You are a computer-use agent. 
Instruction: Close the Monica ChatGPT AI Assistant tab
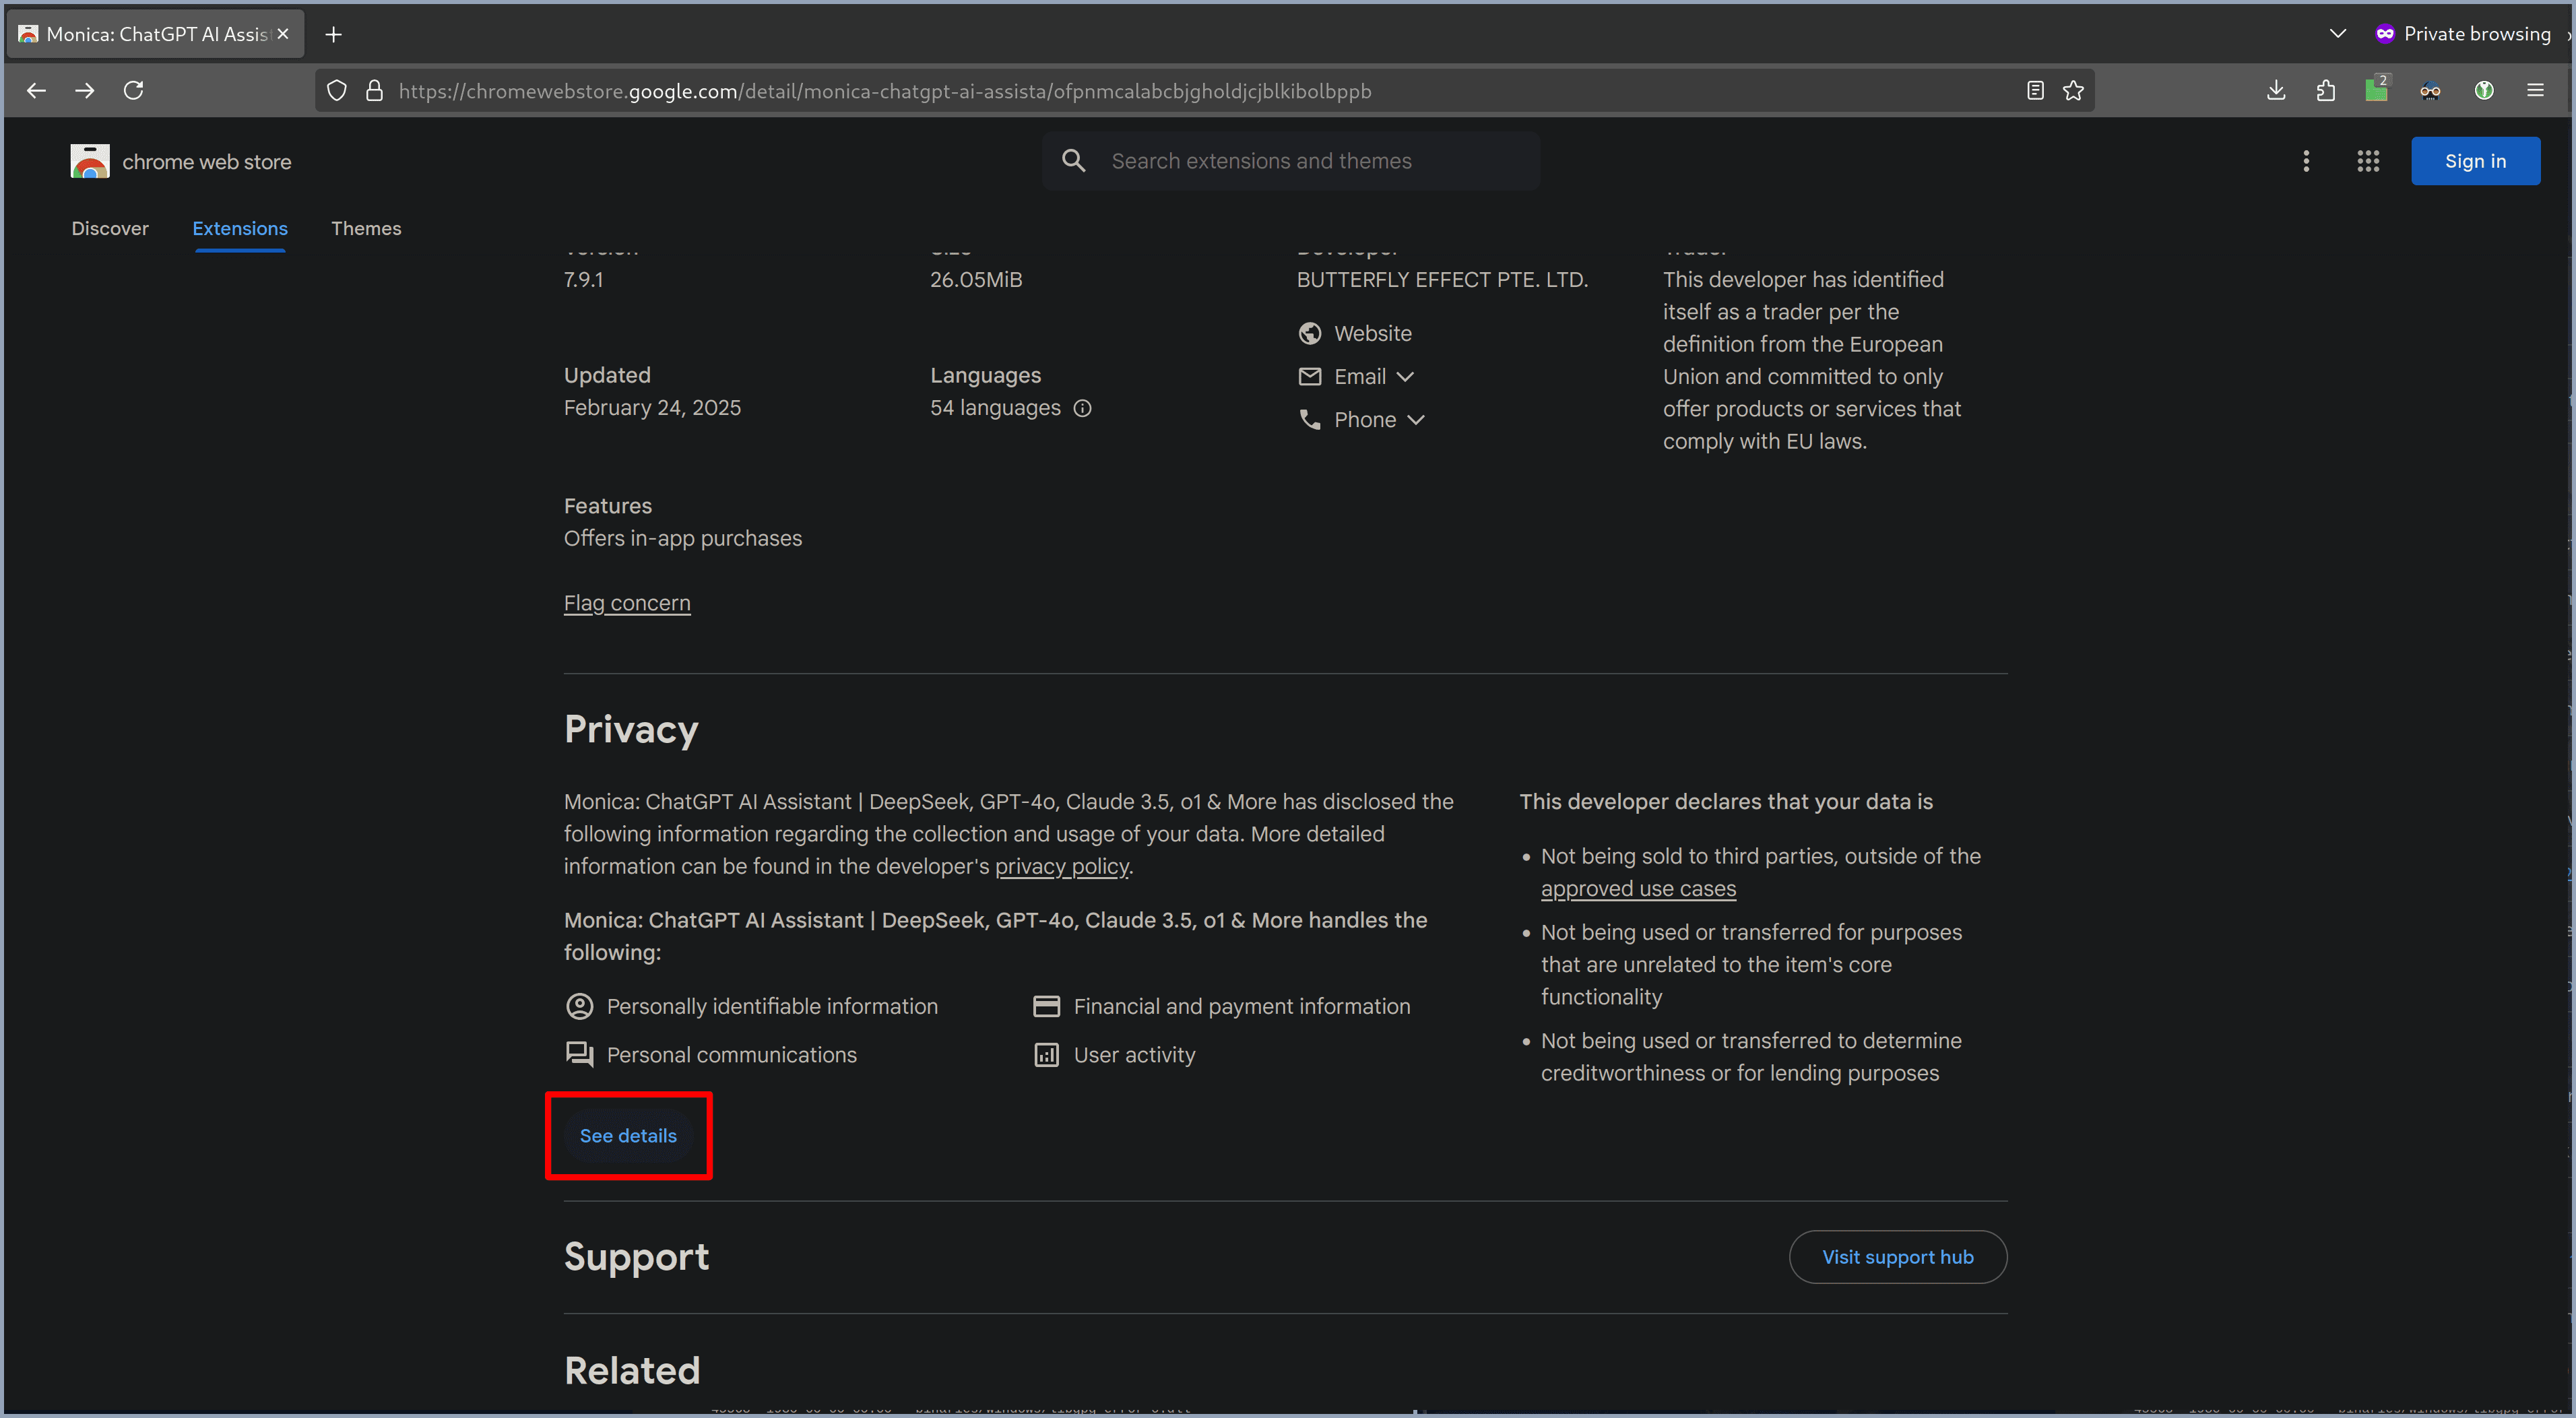(283, 34)
